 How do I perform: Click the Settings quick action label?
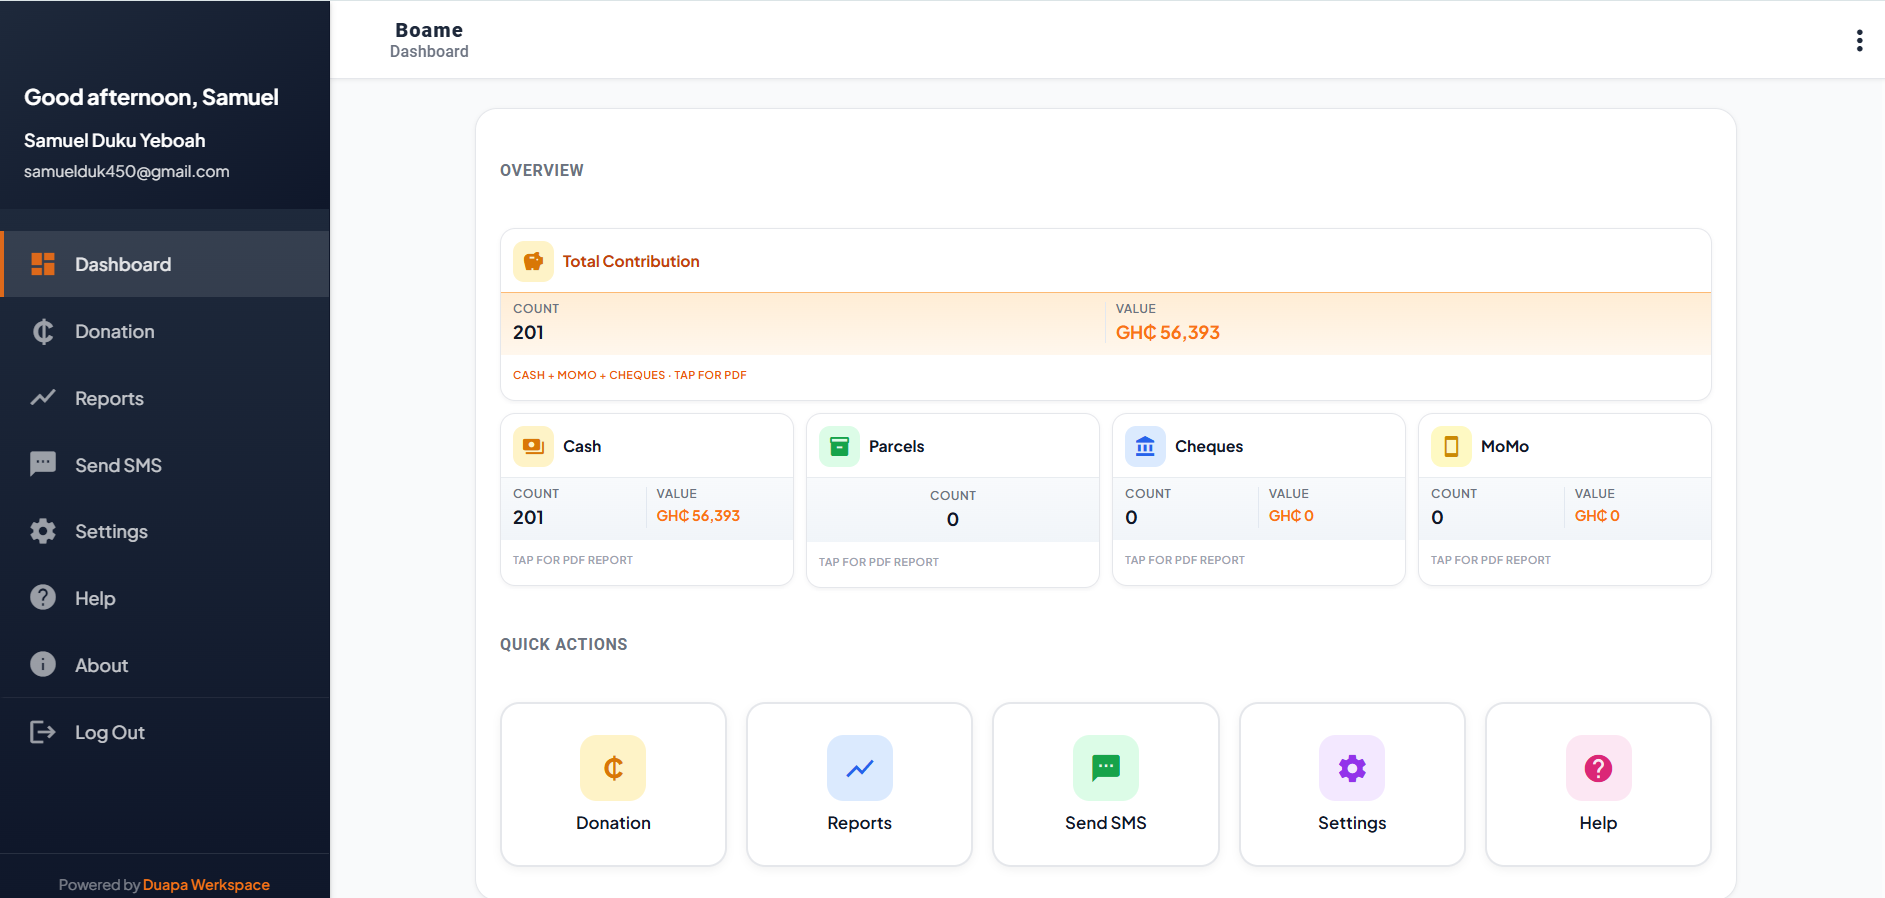pos(1351,823)
